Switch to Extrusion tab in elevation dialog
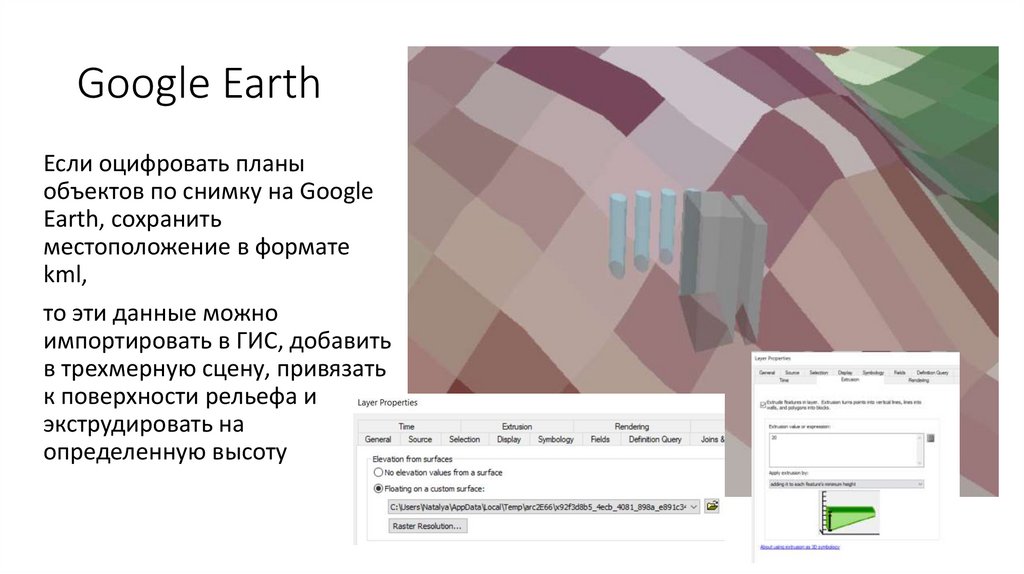1024x574 pixels. (x=517, y=426)
